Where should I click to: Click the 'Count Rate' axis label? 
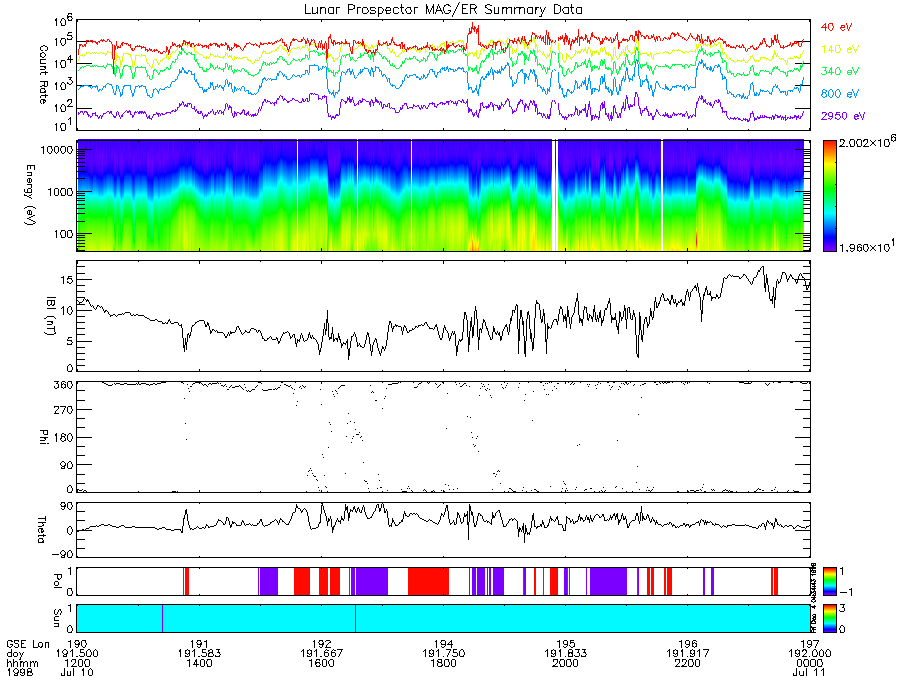[x=43, y=75]
